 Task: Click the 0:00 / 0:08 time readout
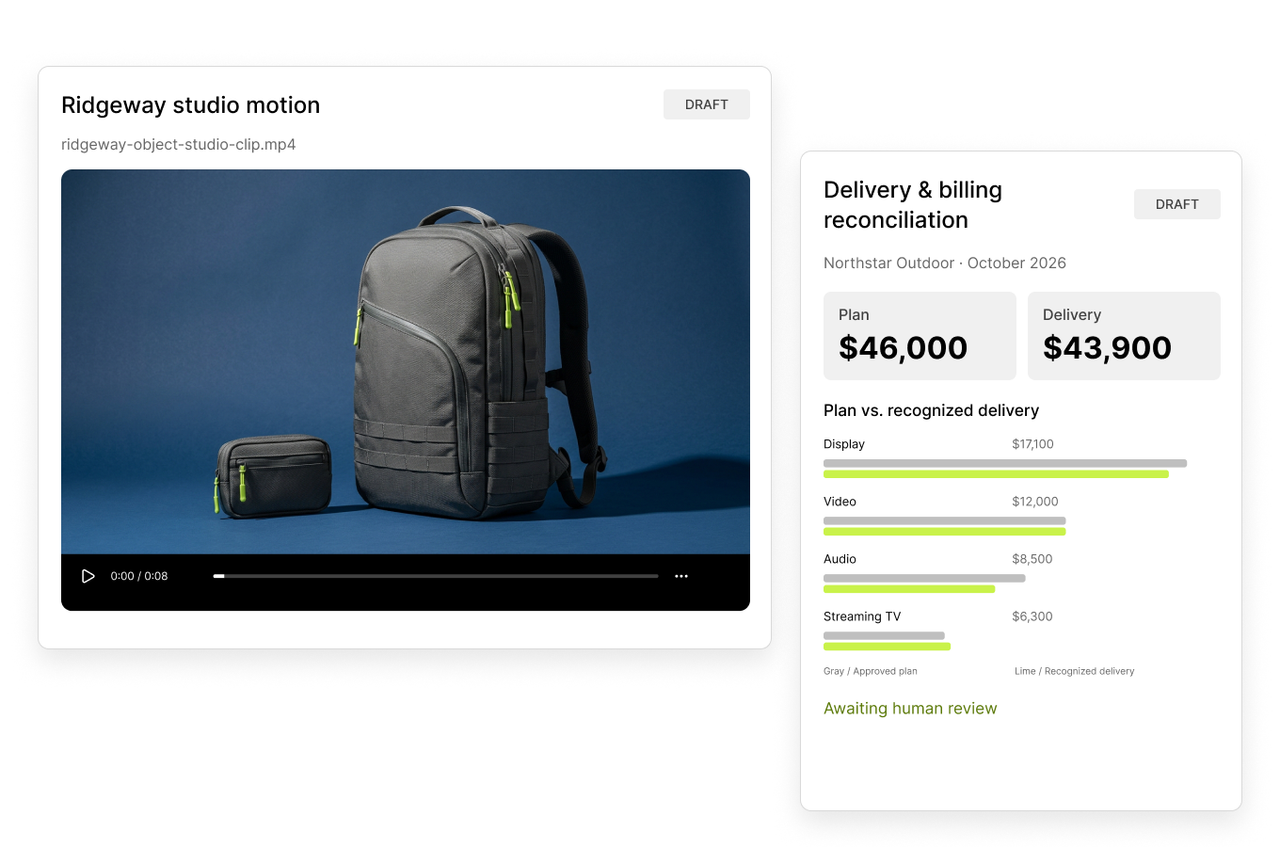tap(139, 576)
